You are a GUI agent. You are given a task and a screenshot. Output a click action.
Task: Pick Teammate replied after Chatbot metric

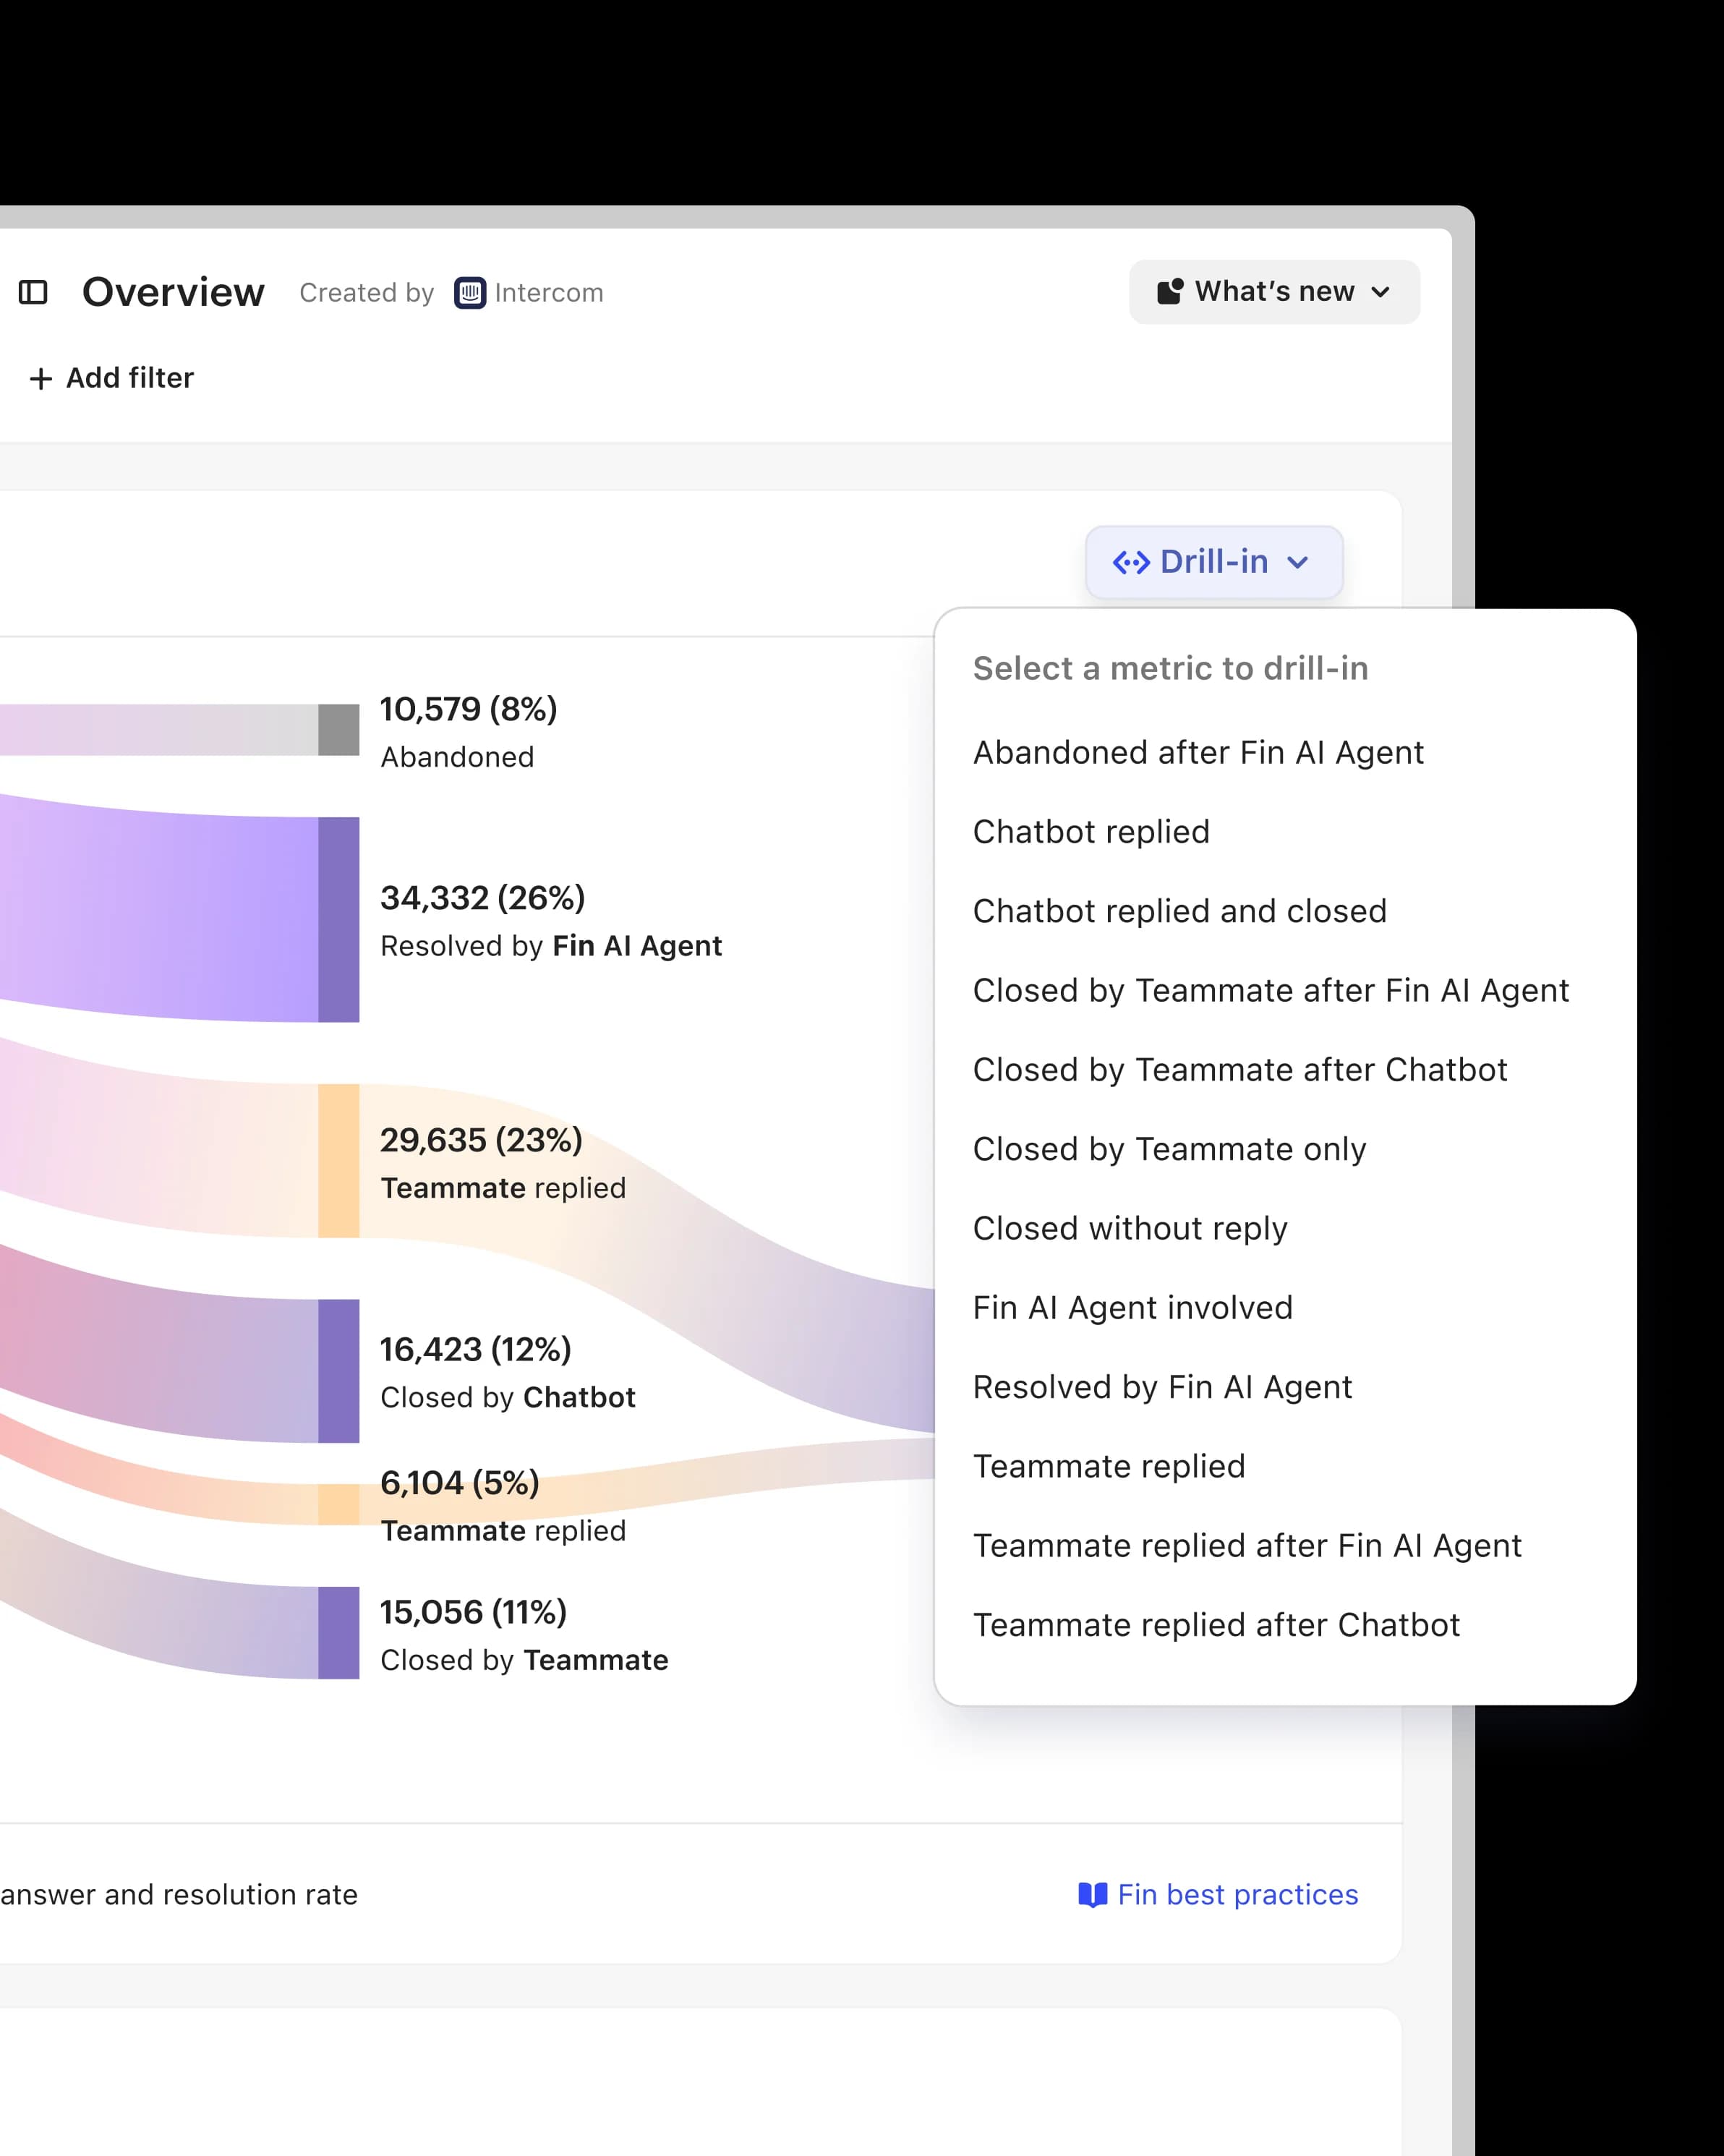click(x=1216, y=1624)
